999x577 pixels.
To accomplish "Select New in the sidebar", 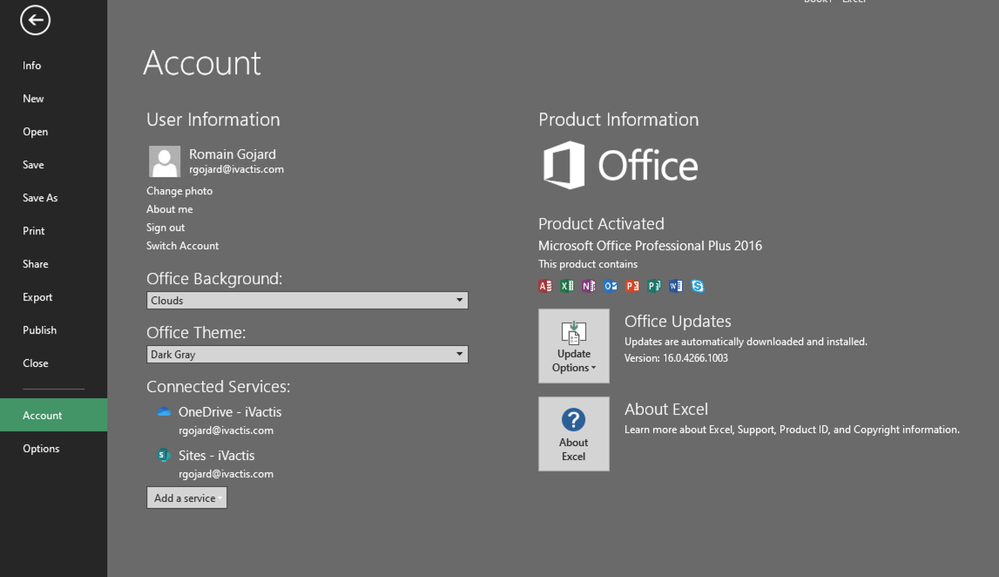I will [x=33, y=99].
